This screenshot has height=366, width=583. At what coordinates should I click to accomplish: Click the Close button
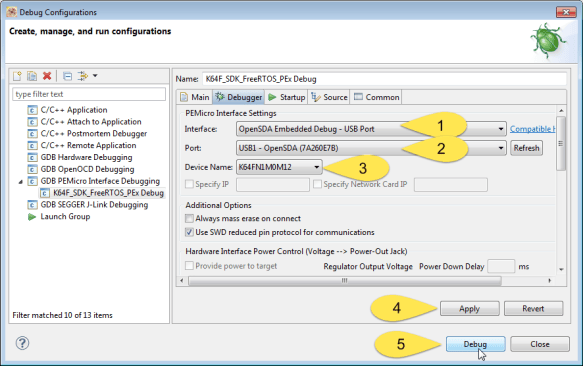point(540,344)
